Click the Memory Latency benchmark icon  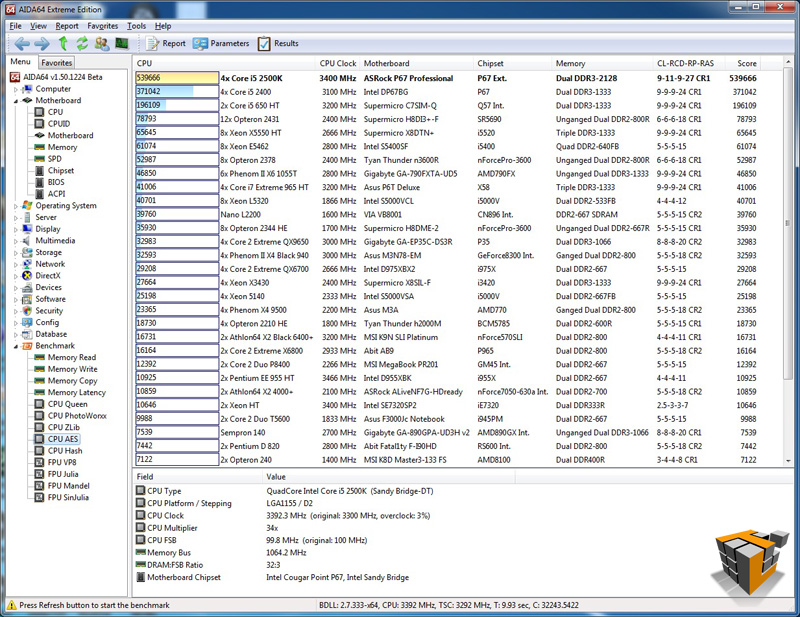[39, 392]
